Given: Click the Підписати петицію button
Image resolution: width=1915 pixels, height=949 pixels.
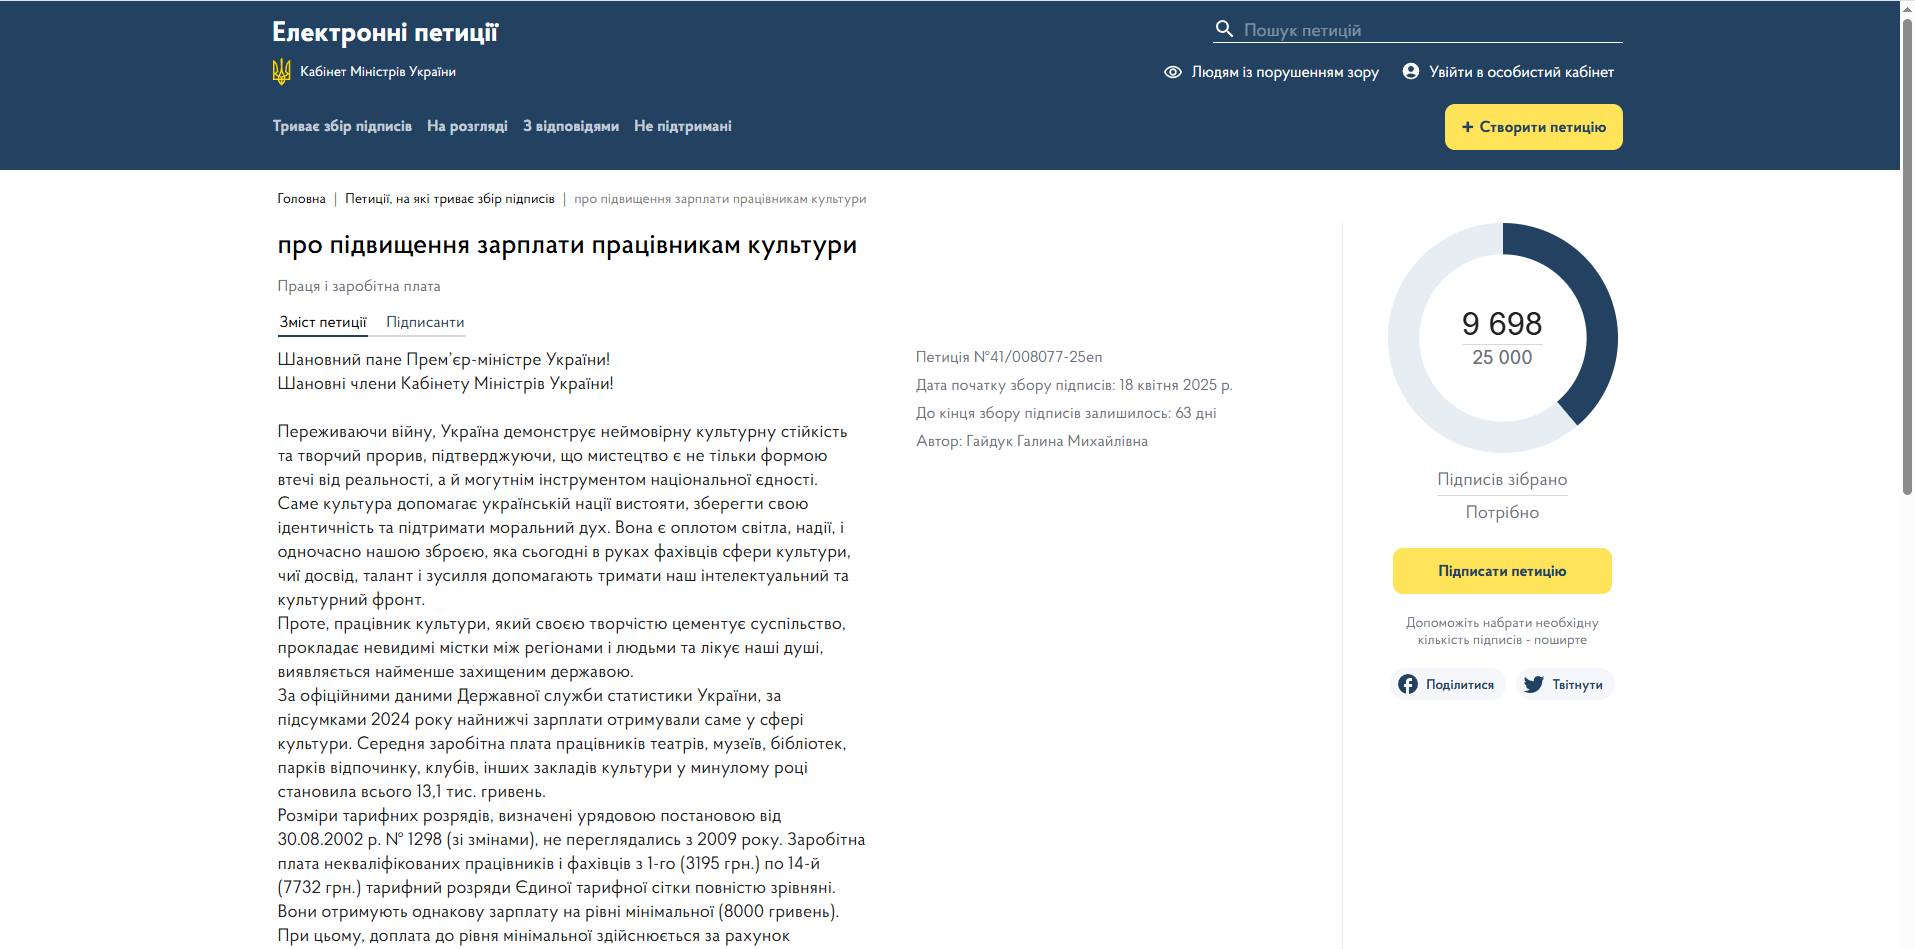Looking at the screenshot, I should coord(1502,571).
